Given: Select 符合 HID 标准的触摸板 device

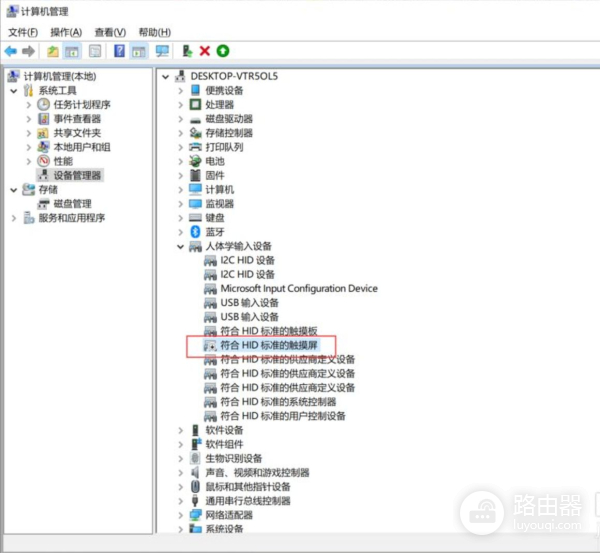Looking at the screenshot, I should 269,331.
